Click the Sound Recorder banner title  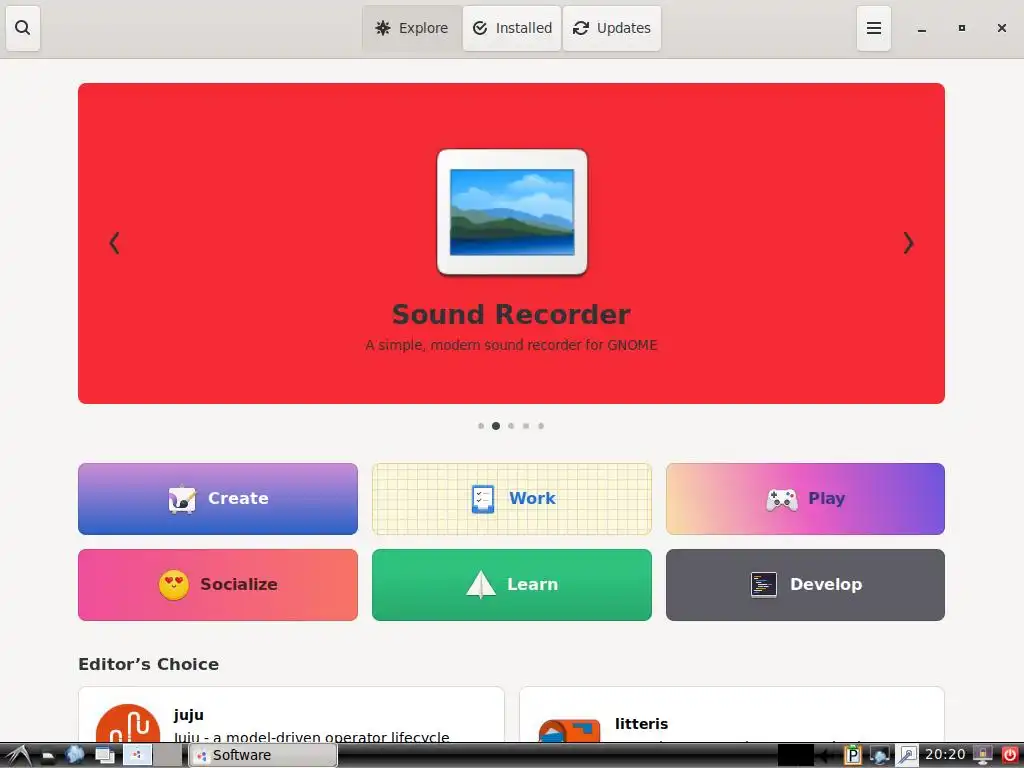pyautogui.click(x=511, y=314)
